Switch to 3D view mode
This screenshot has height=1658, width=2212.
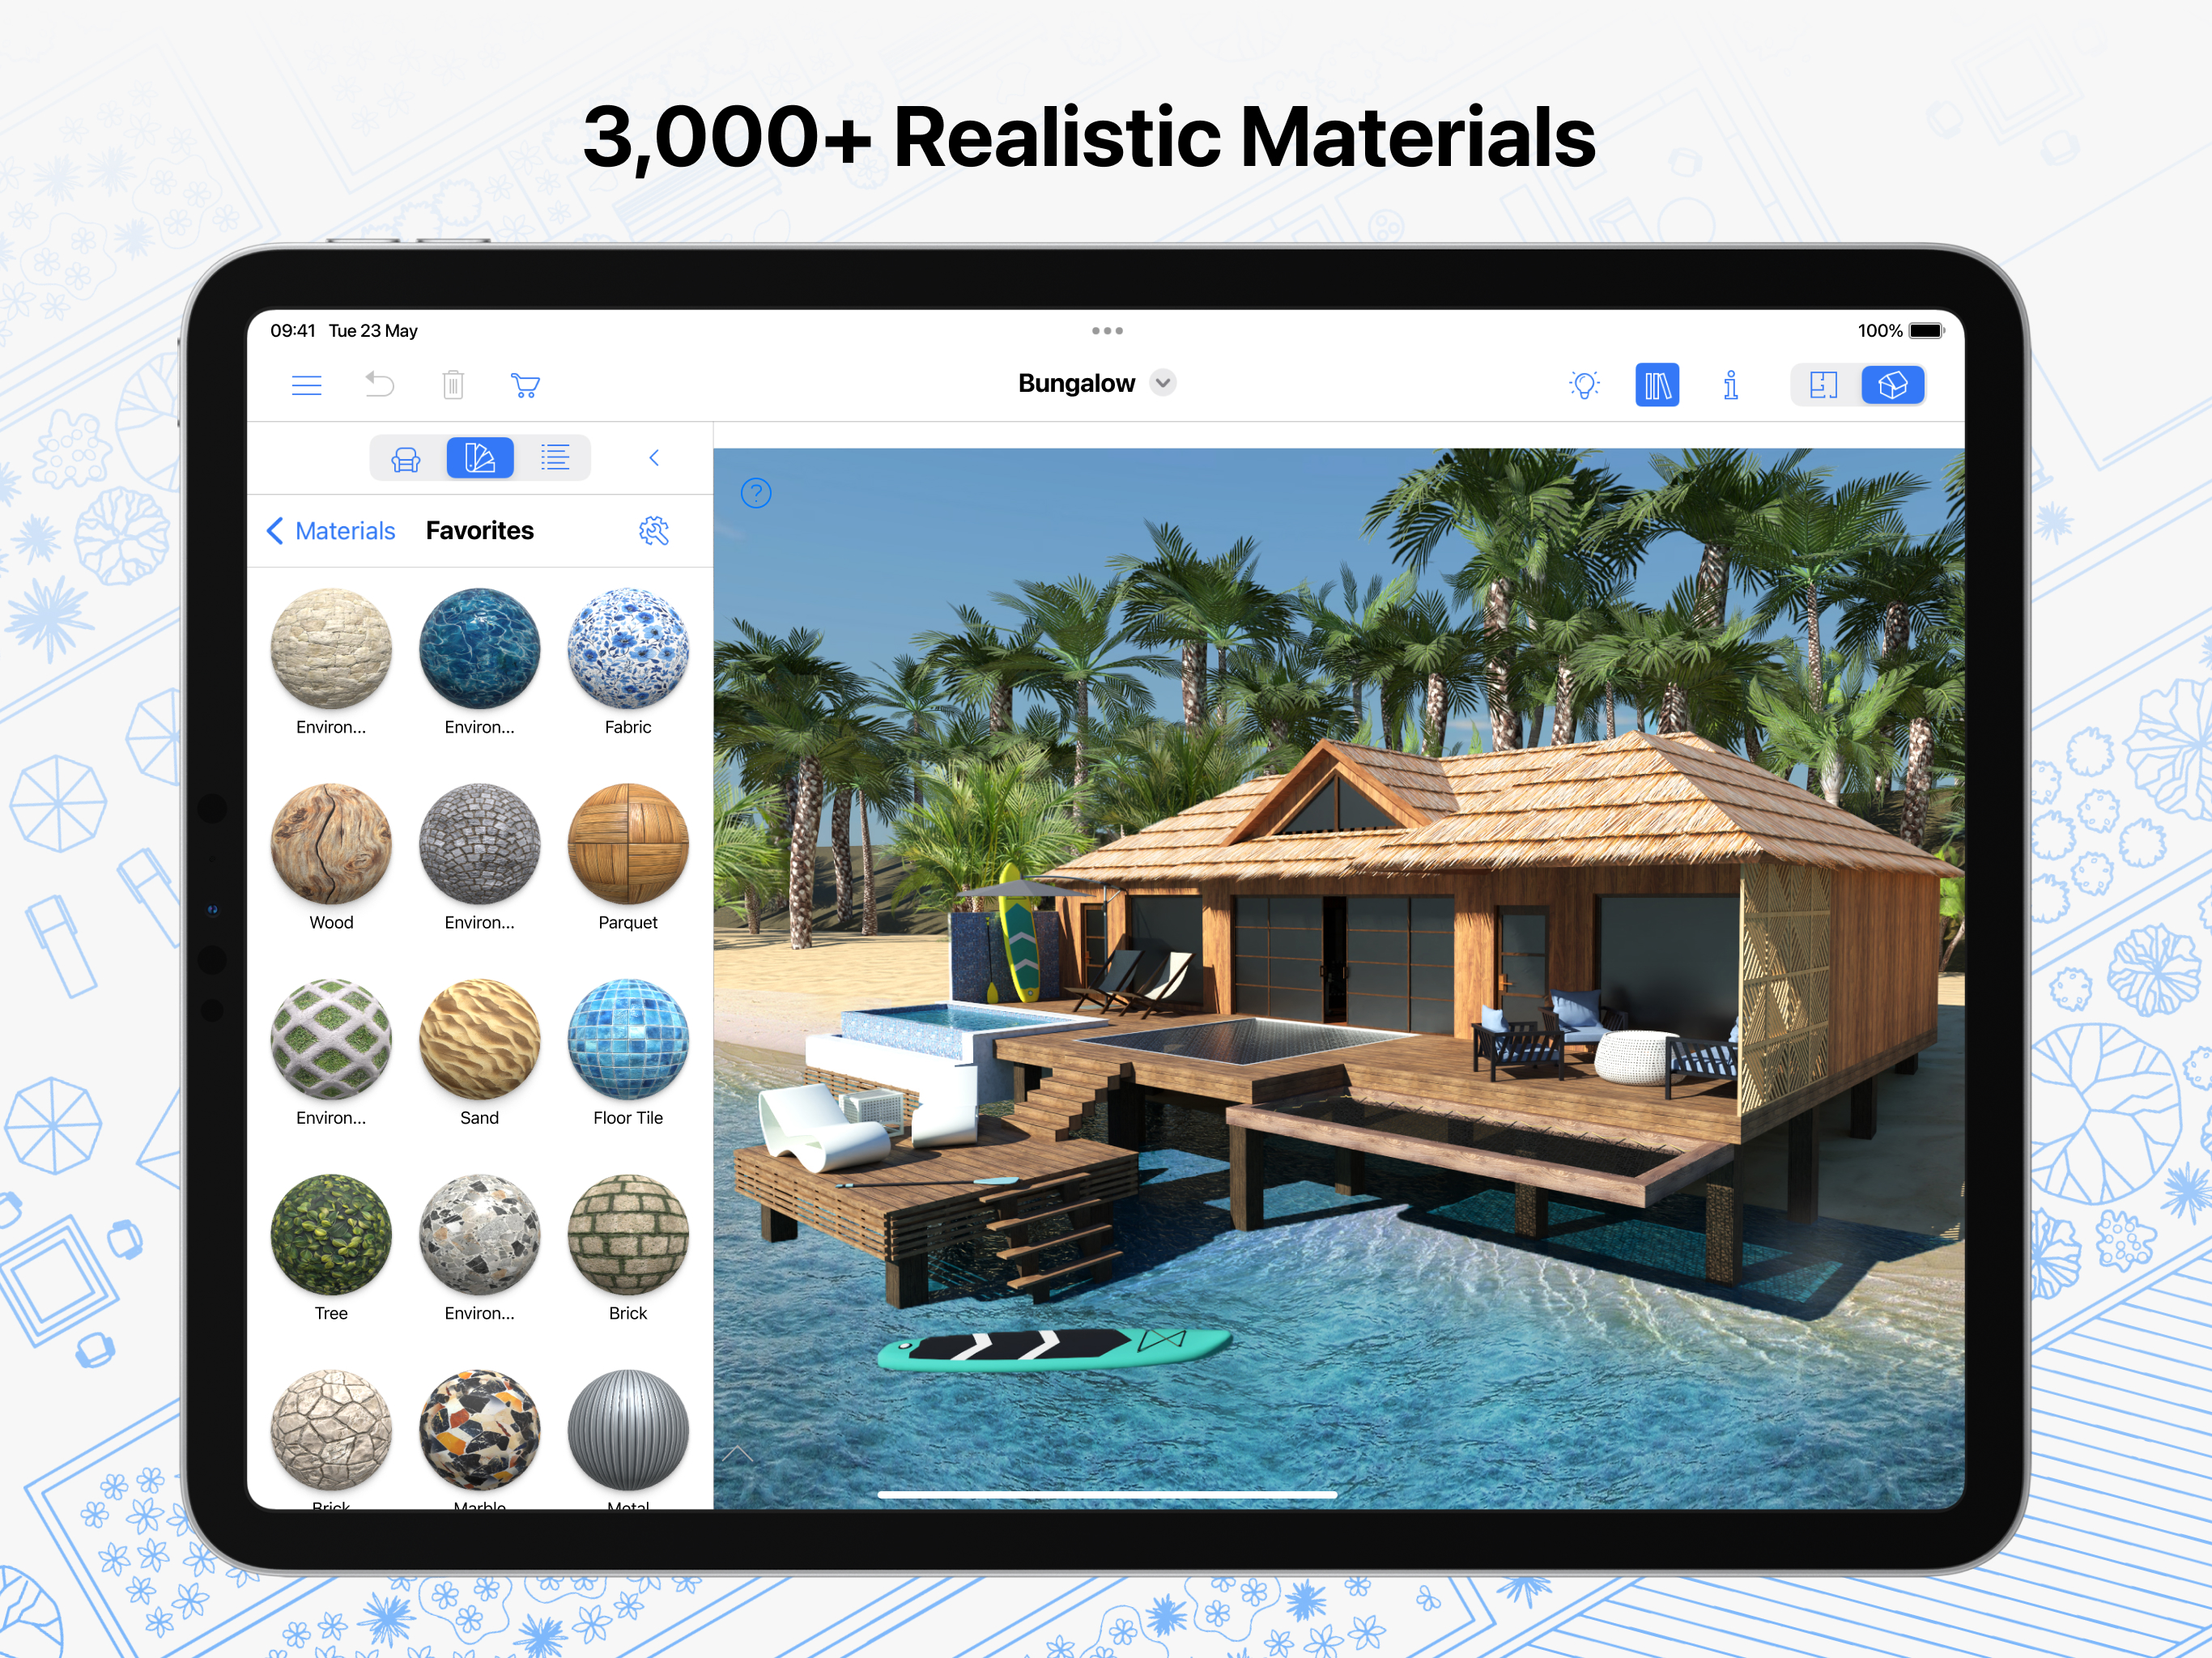tap(1893, 385)
